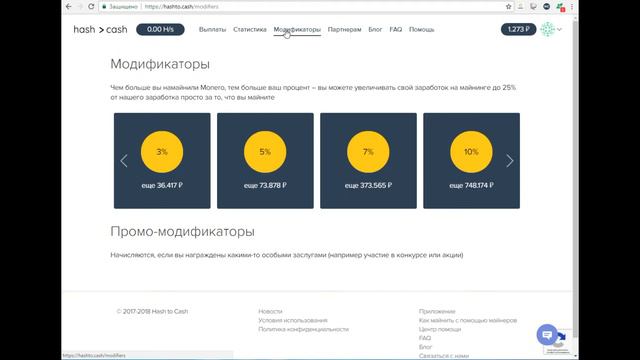
Task: Click the hash > cash logo
Action: pyautogui.click(x=100, y=29)
